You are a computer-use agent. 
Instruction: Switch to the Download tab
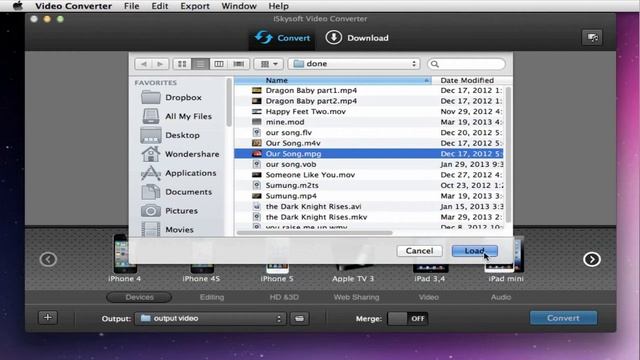(357, 38)
